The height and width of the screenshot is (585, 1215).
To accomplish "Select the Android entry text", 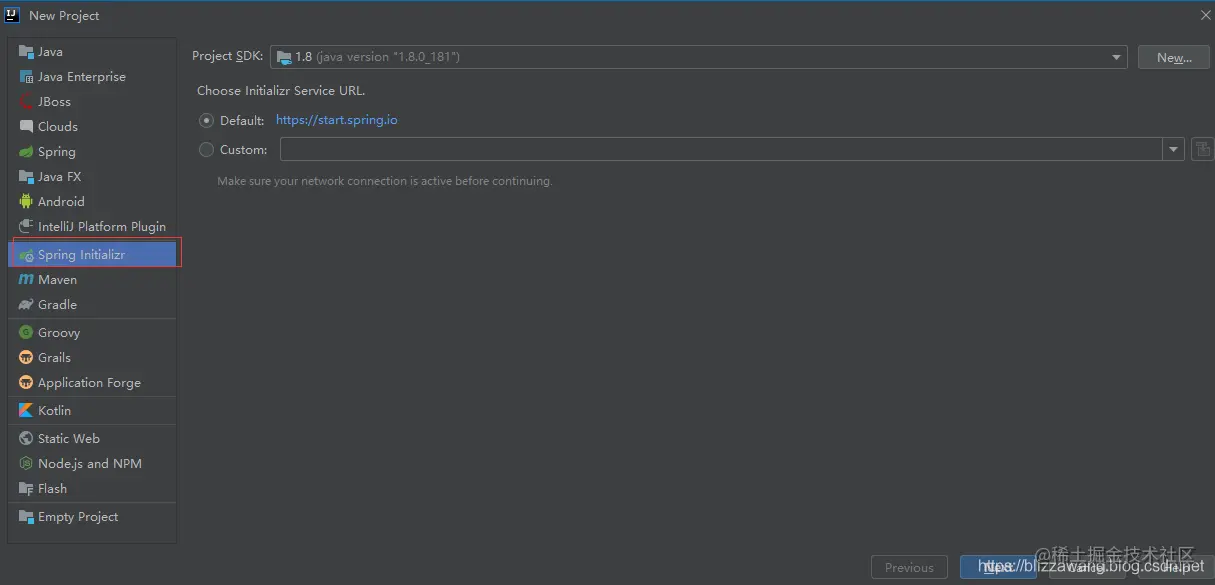I will (61, 202).
